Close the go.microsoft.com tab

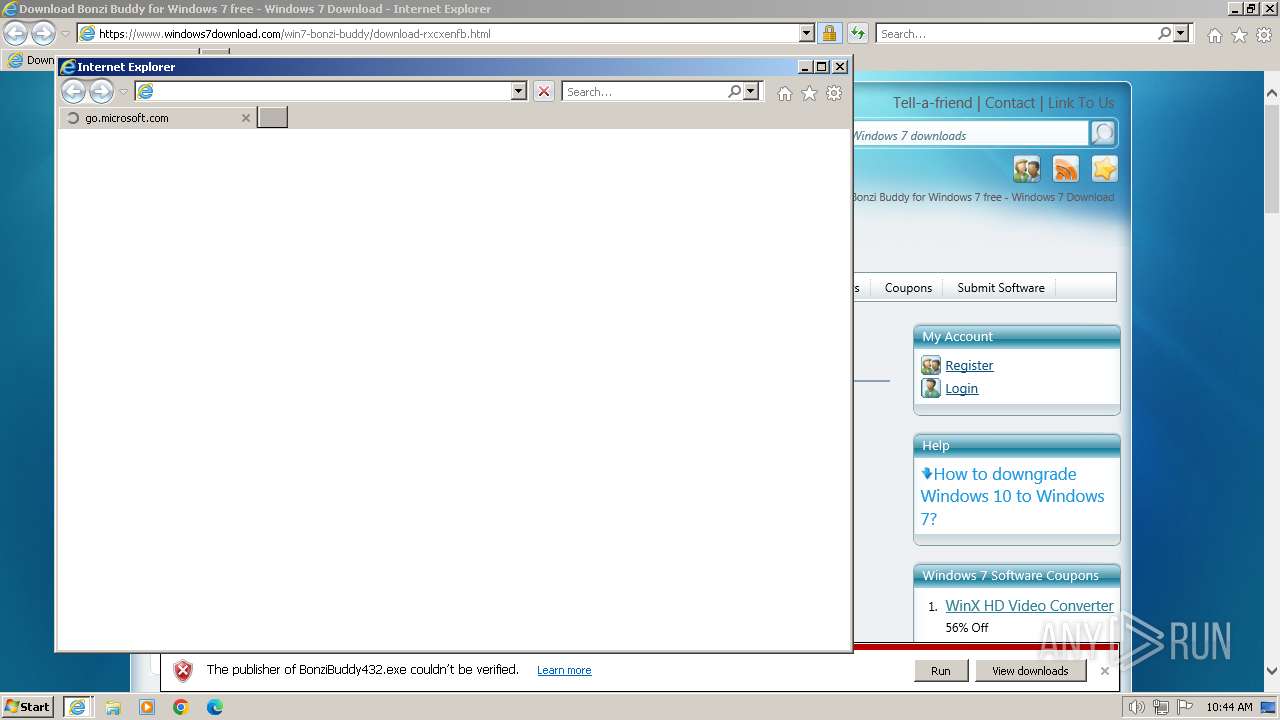tap(246, 118)
